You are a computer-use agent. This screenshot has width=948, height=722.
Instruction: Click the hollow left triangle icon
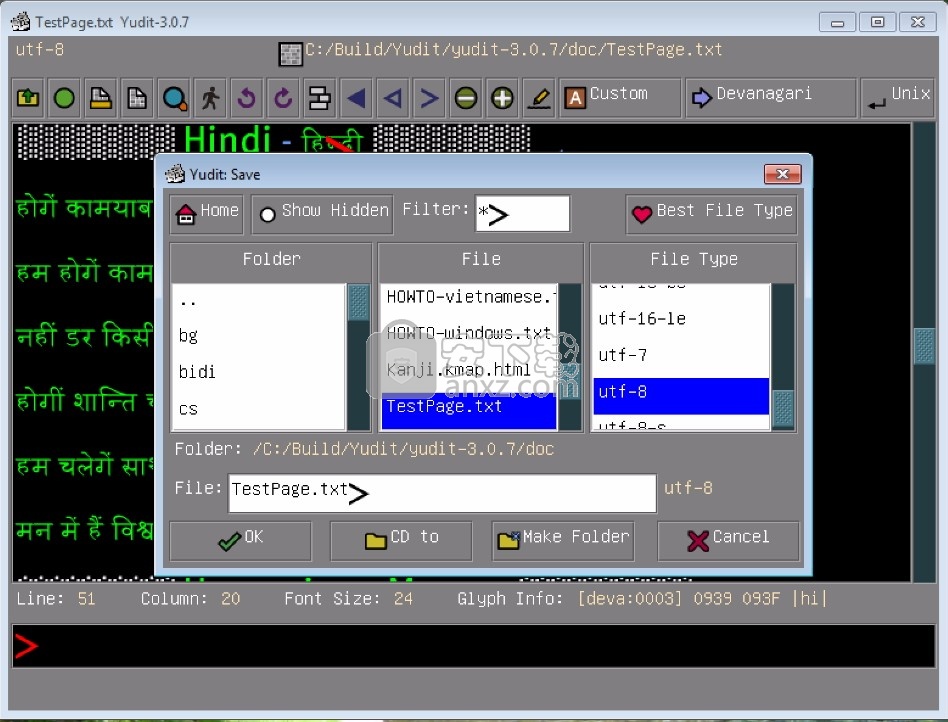[393, 97]
